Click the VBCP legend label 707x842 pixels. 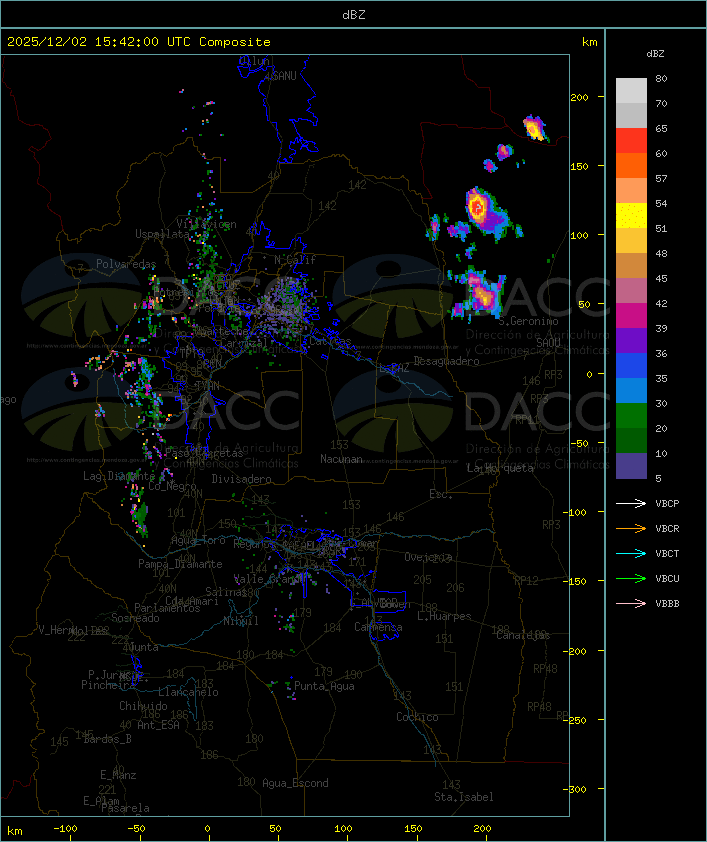click(x=667, y=503)
